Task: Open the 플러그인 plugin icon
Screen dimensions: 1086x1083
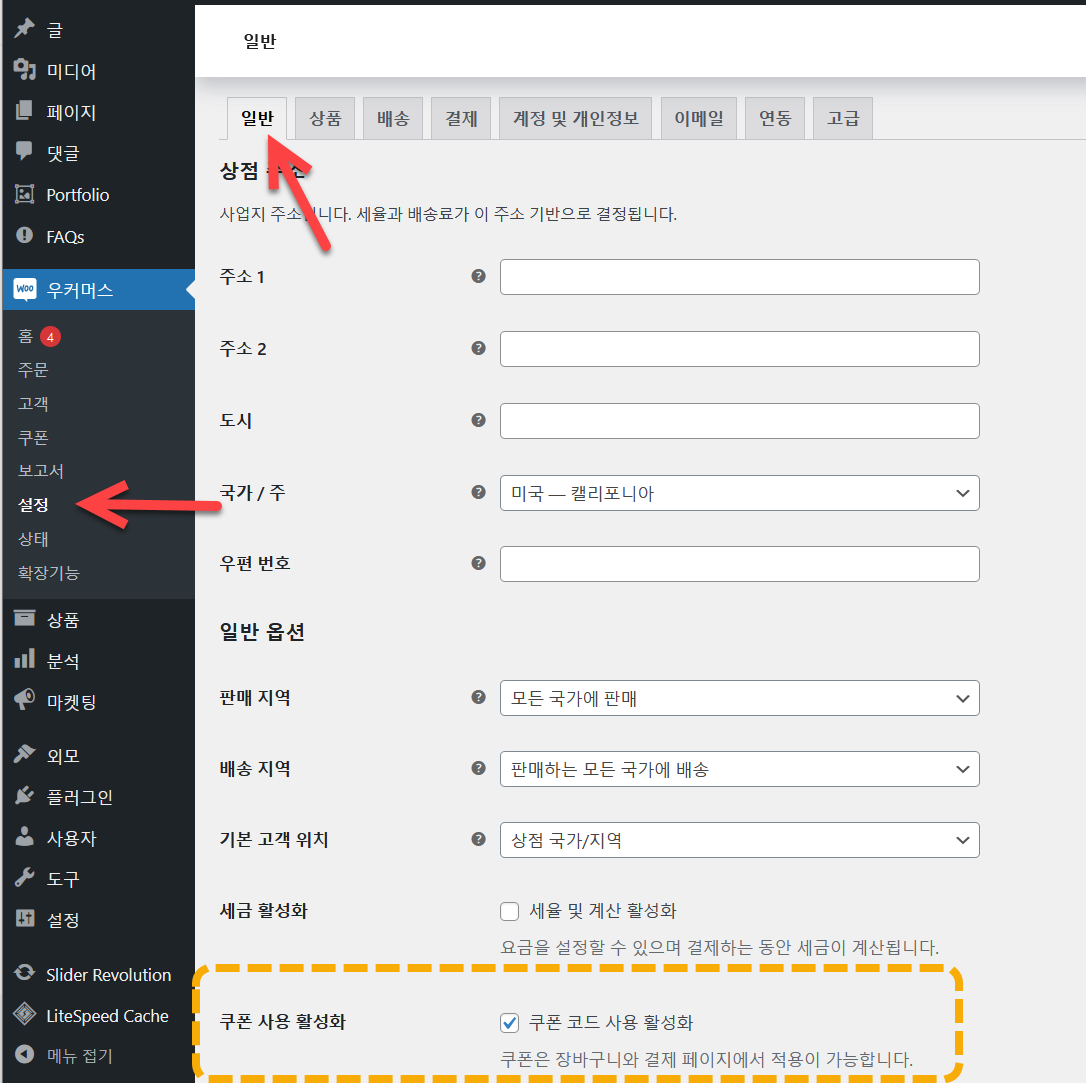Action: click(26, 796)
